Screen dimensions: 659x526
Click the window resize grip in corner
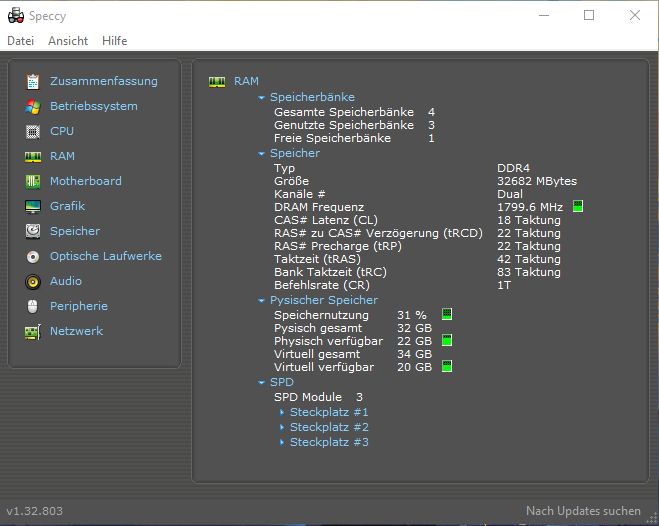pos(651,519)
